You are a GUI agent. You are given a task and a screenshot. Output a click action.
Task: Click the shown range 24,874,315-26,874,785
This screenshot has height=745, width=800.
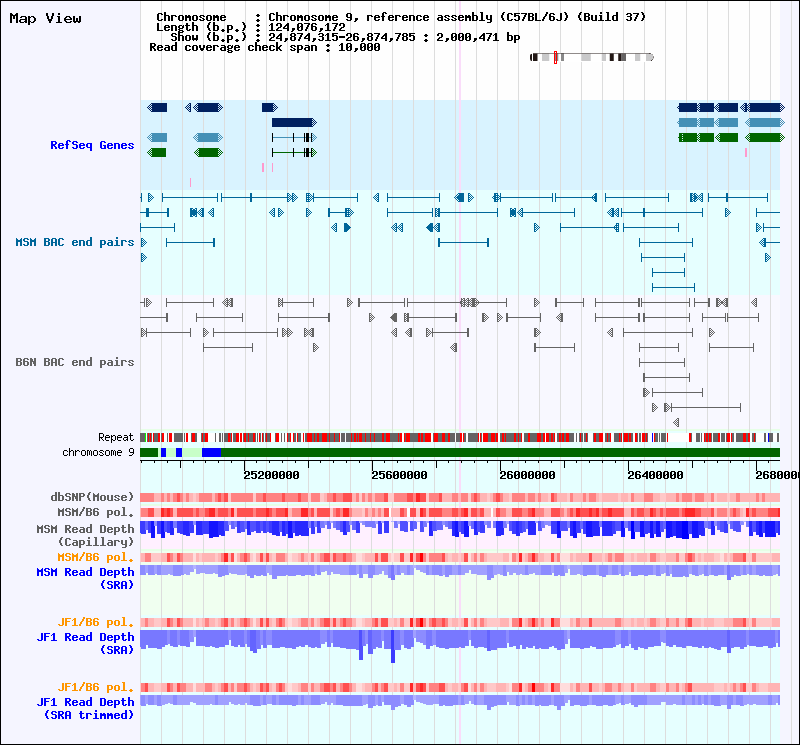(342, 37)
